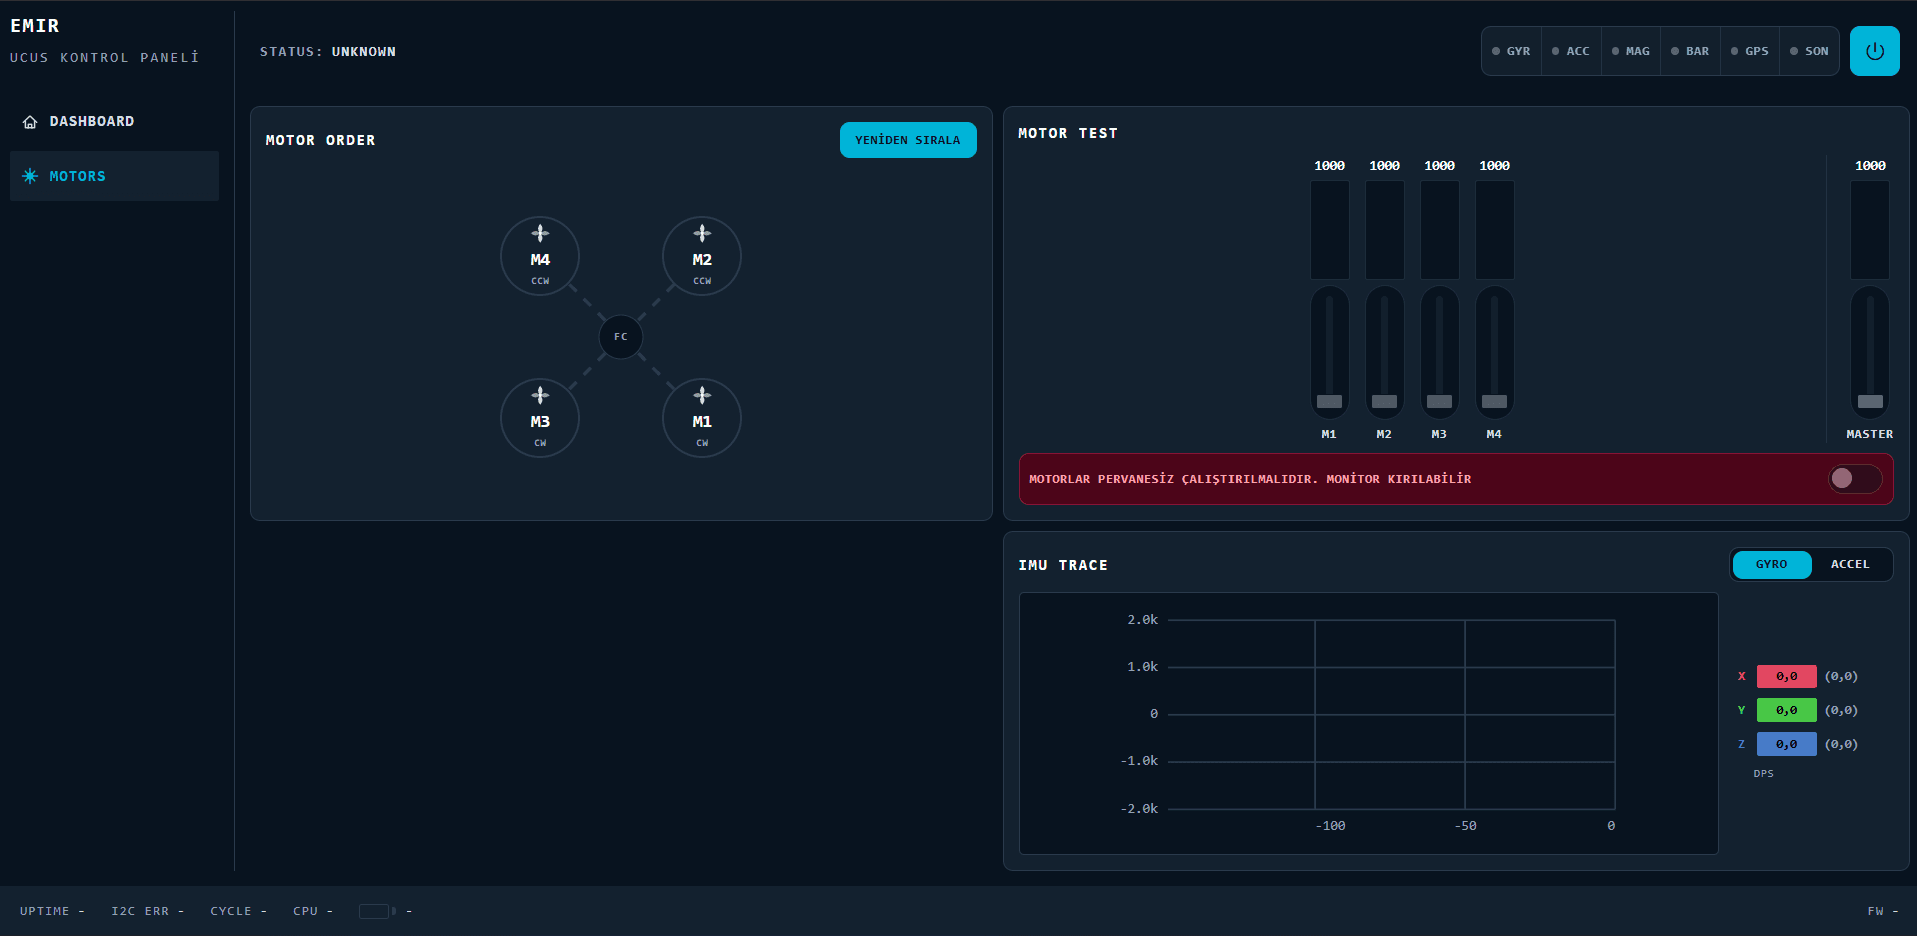Click the M3 motor slider
Screen dimensions: 1917x936
(x=1439, y=352)
